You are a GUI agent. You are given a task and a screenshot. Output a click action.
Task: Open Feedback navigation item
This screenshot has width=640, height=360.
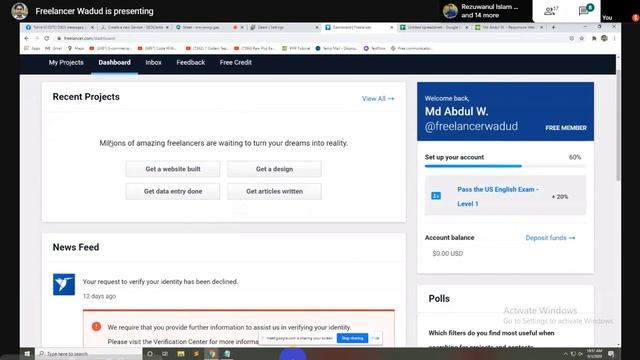[x=191, y=62]
